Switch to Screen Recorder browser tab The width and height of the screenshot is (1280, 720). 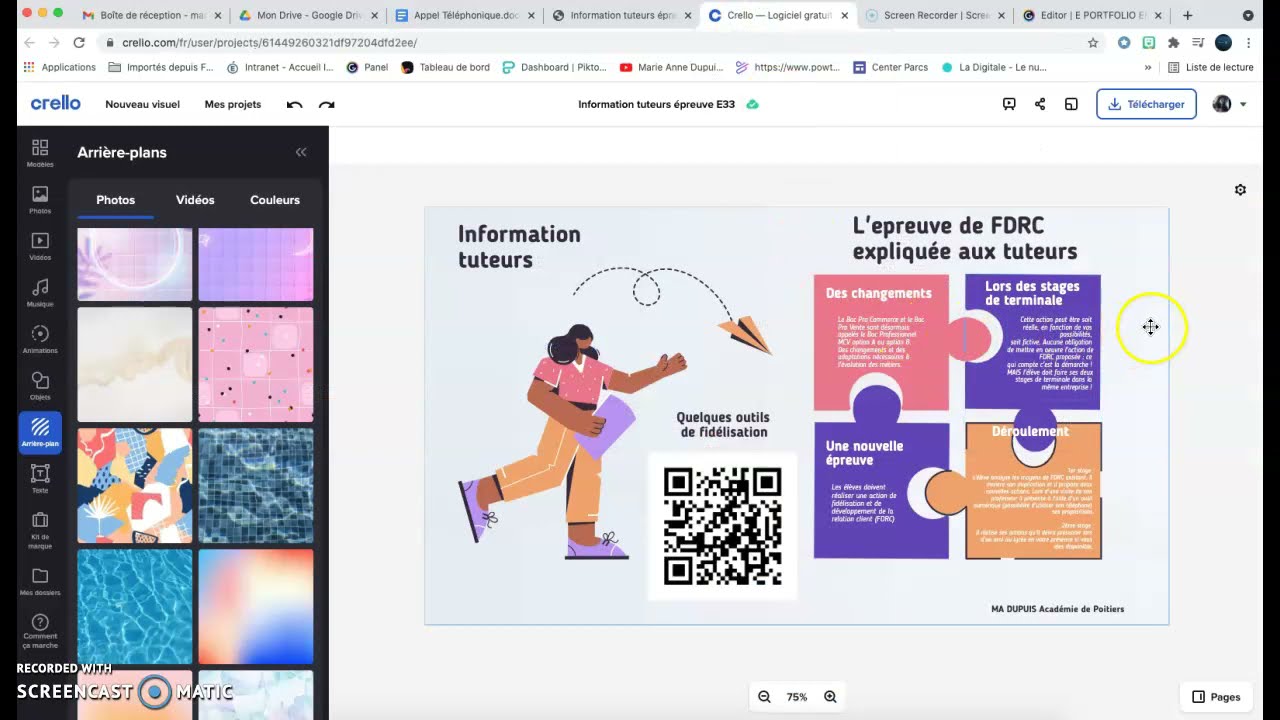click(x=934, y=15)
